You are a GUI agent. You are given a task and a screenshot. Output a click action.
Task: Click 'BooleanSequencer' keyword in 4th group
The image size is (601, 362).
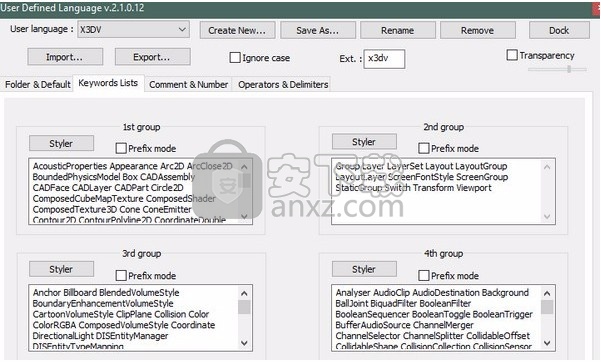click(x=373, y=314)
